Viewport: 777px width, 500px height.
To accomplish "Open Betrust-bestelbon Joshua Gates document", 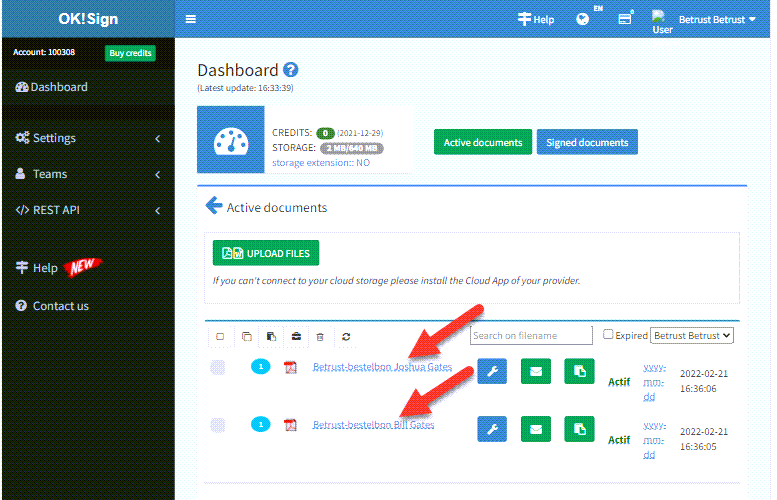I will point(382,367).
